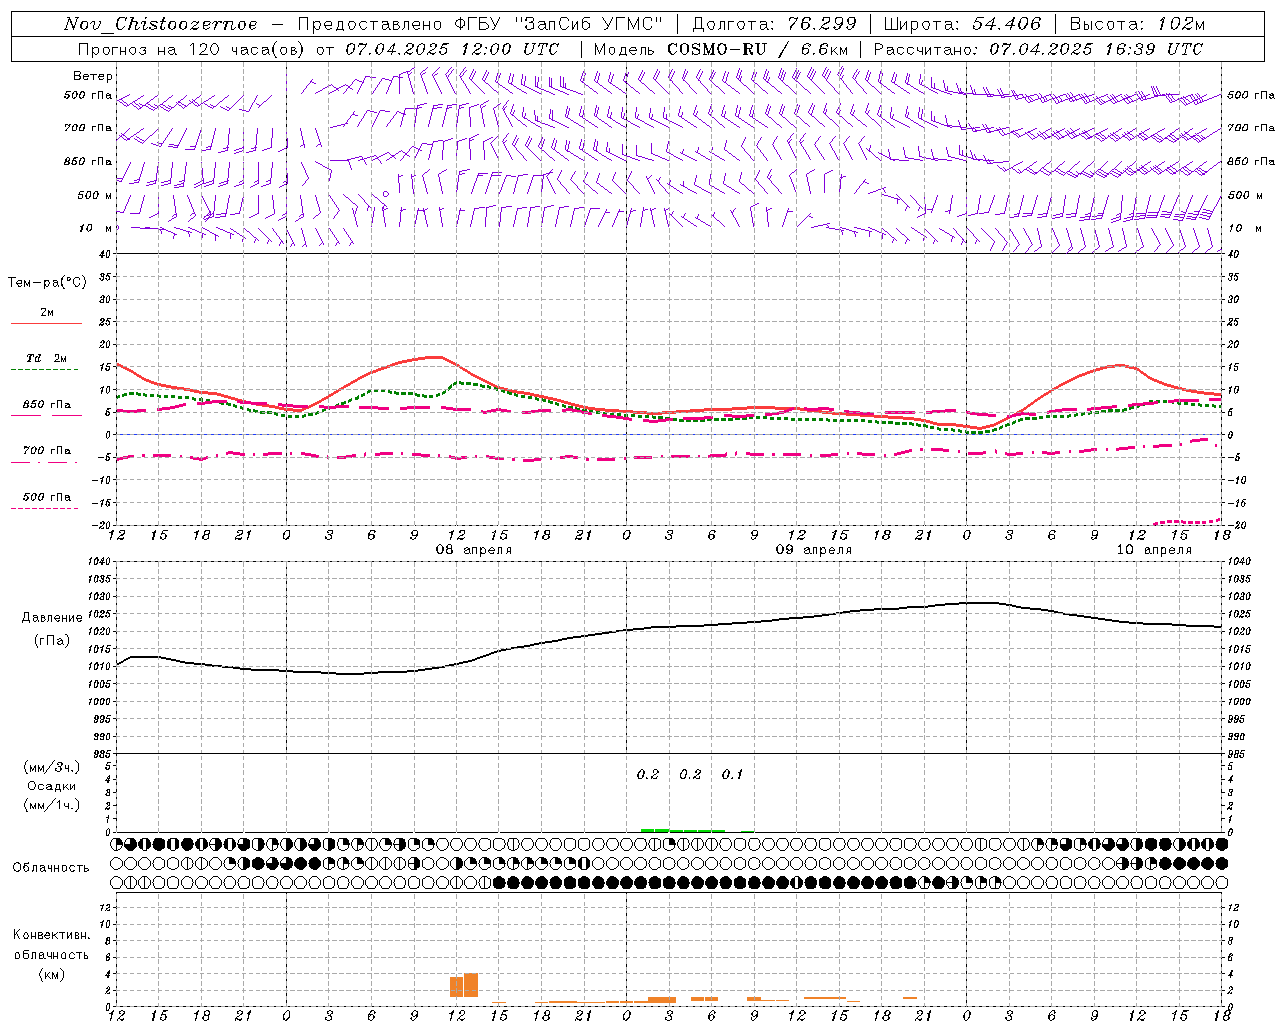Click the '2м' temperature legend entry
Viewport: 1280px width, 1024px height.
coord(47,313)
